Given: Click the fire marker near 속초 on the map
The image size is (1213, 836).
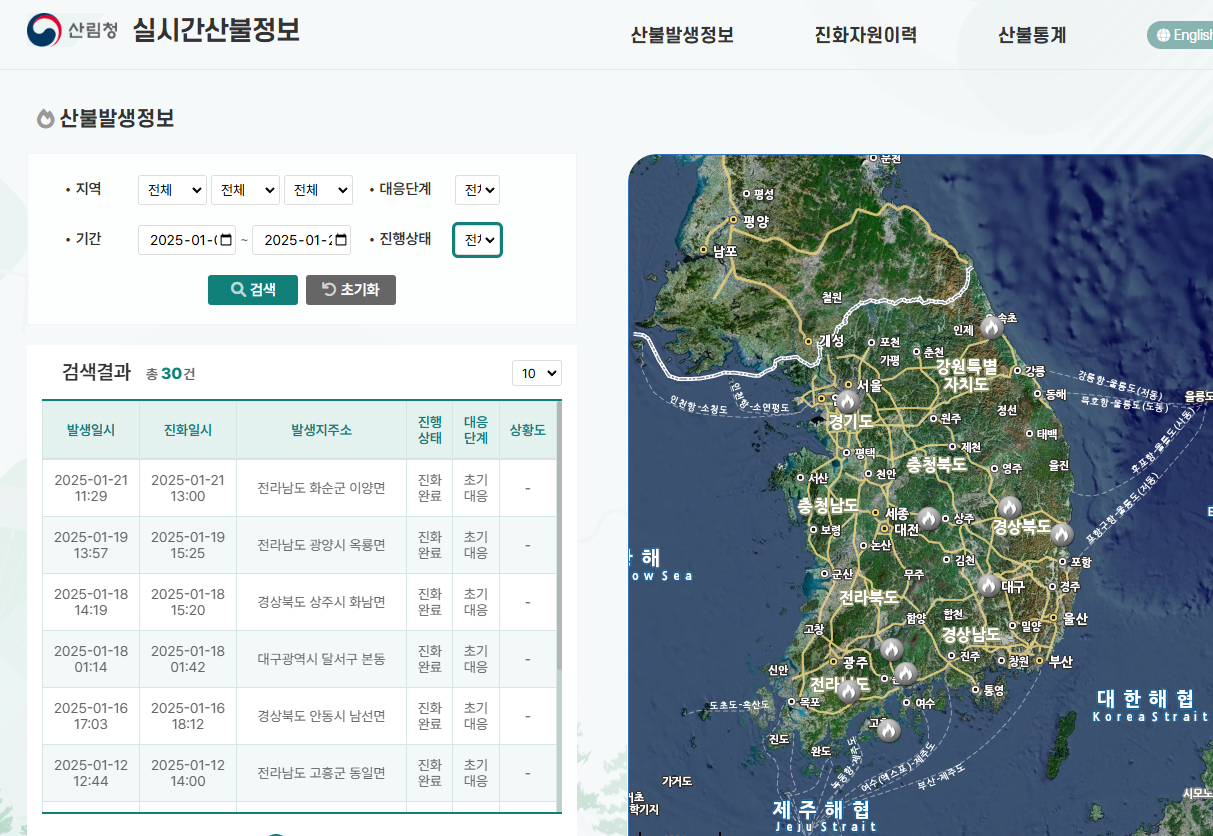Looking at the screenshot, I should tap(992, 328).
